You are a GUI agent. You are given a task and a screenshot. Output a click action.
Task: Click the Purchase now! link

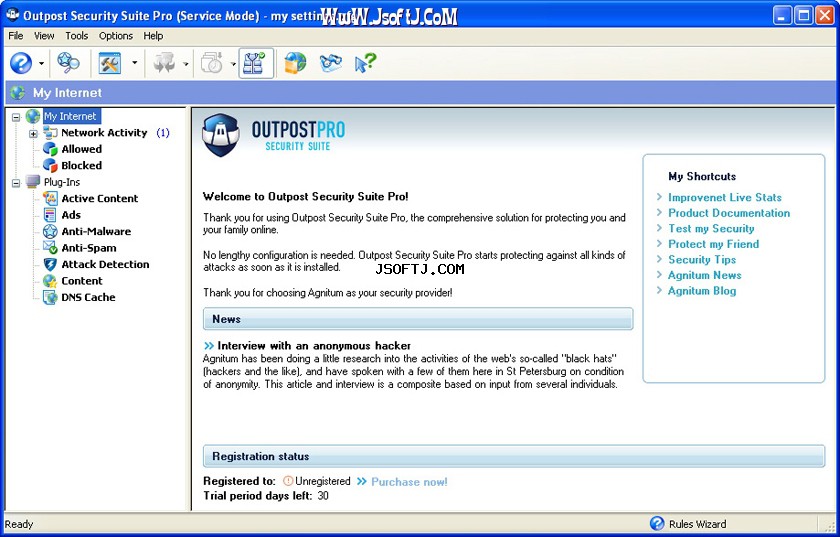409,482
